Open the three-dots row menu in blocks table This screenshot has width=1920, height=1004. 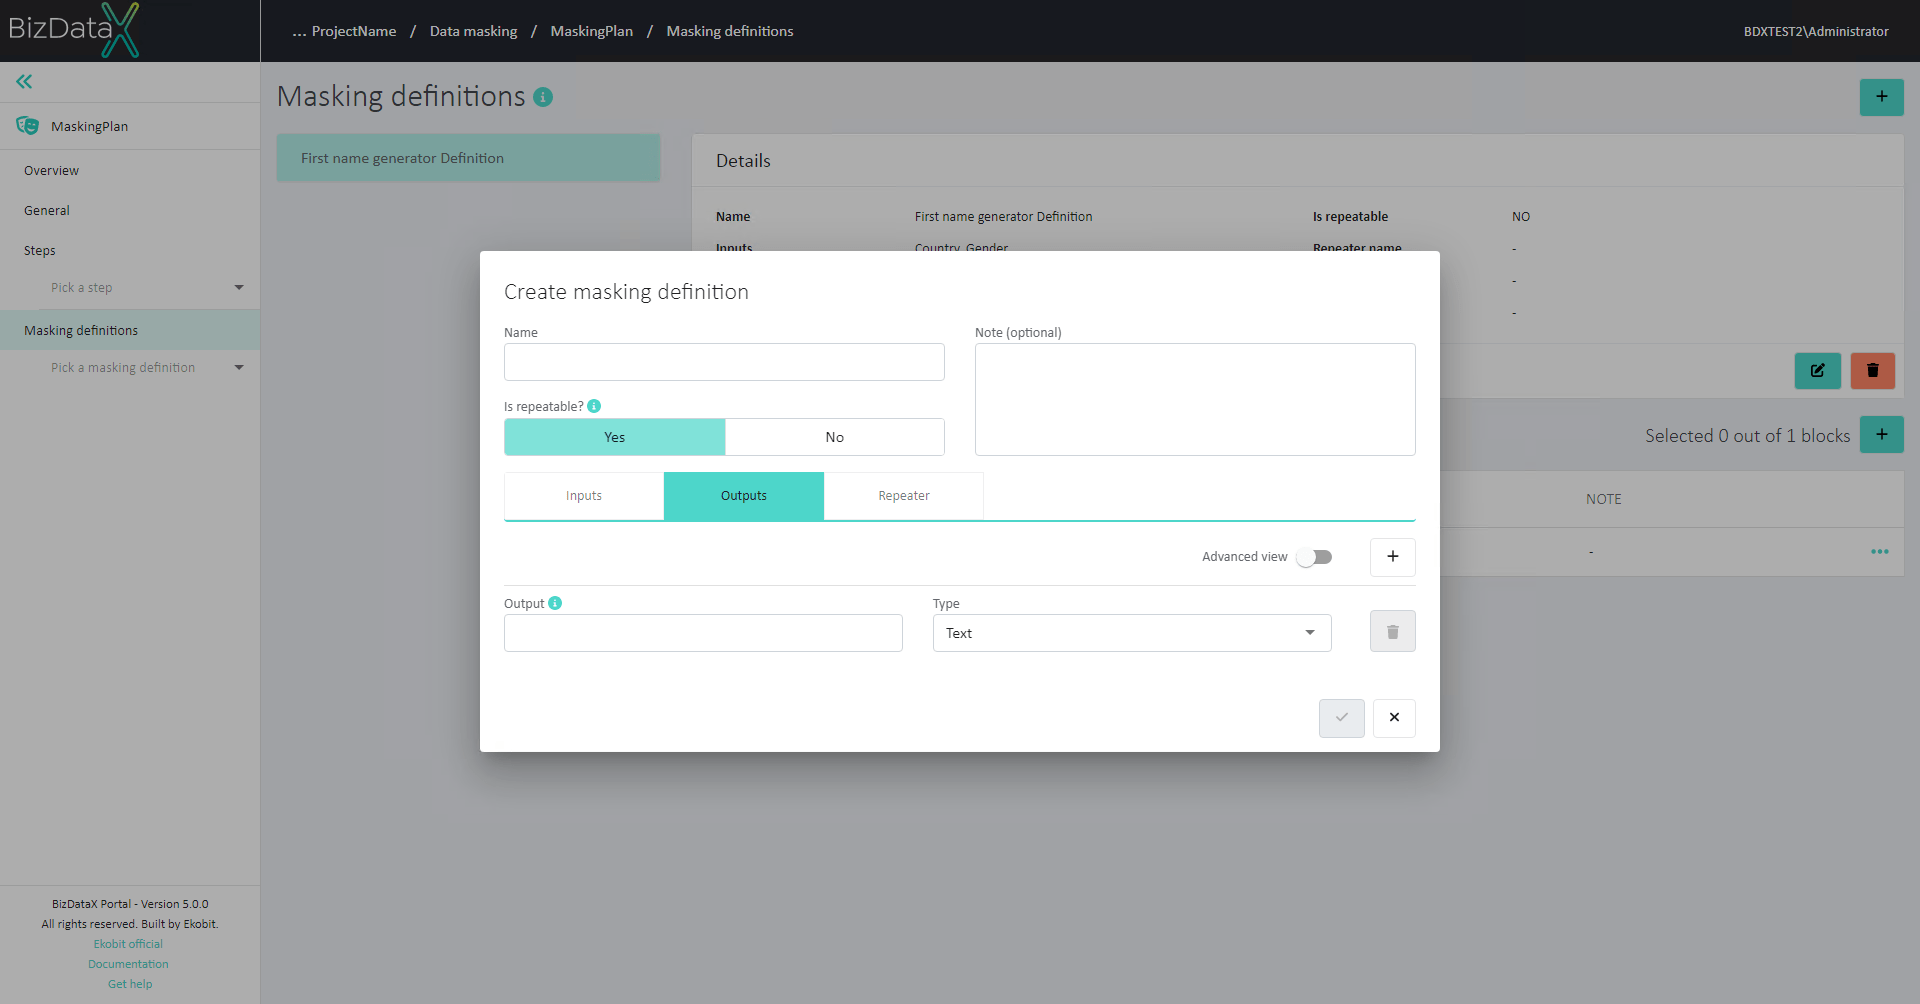coord(1880,552)
